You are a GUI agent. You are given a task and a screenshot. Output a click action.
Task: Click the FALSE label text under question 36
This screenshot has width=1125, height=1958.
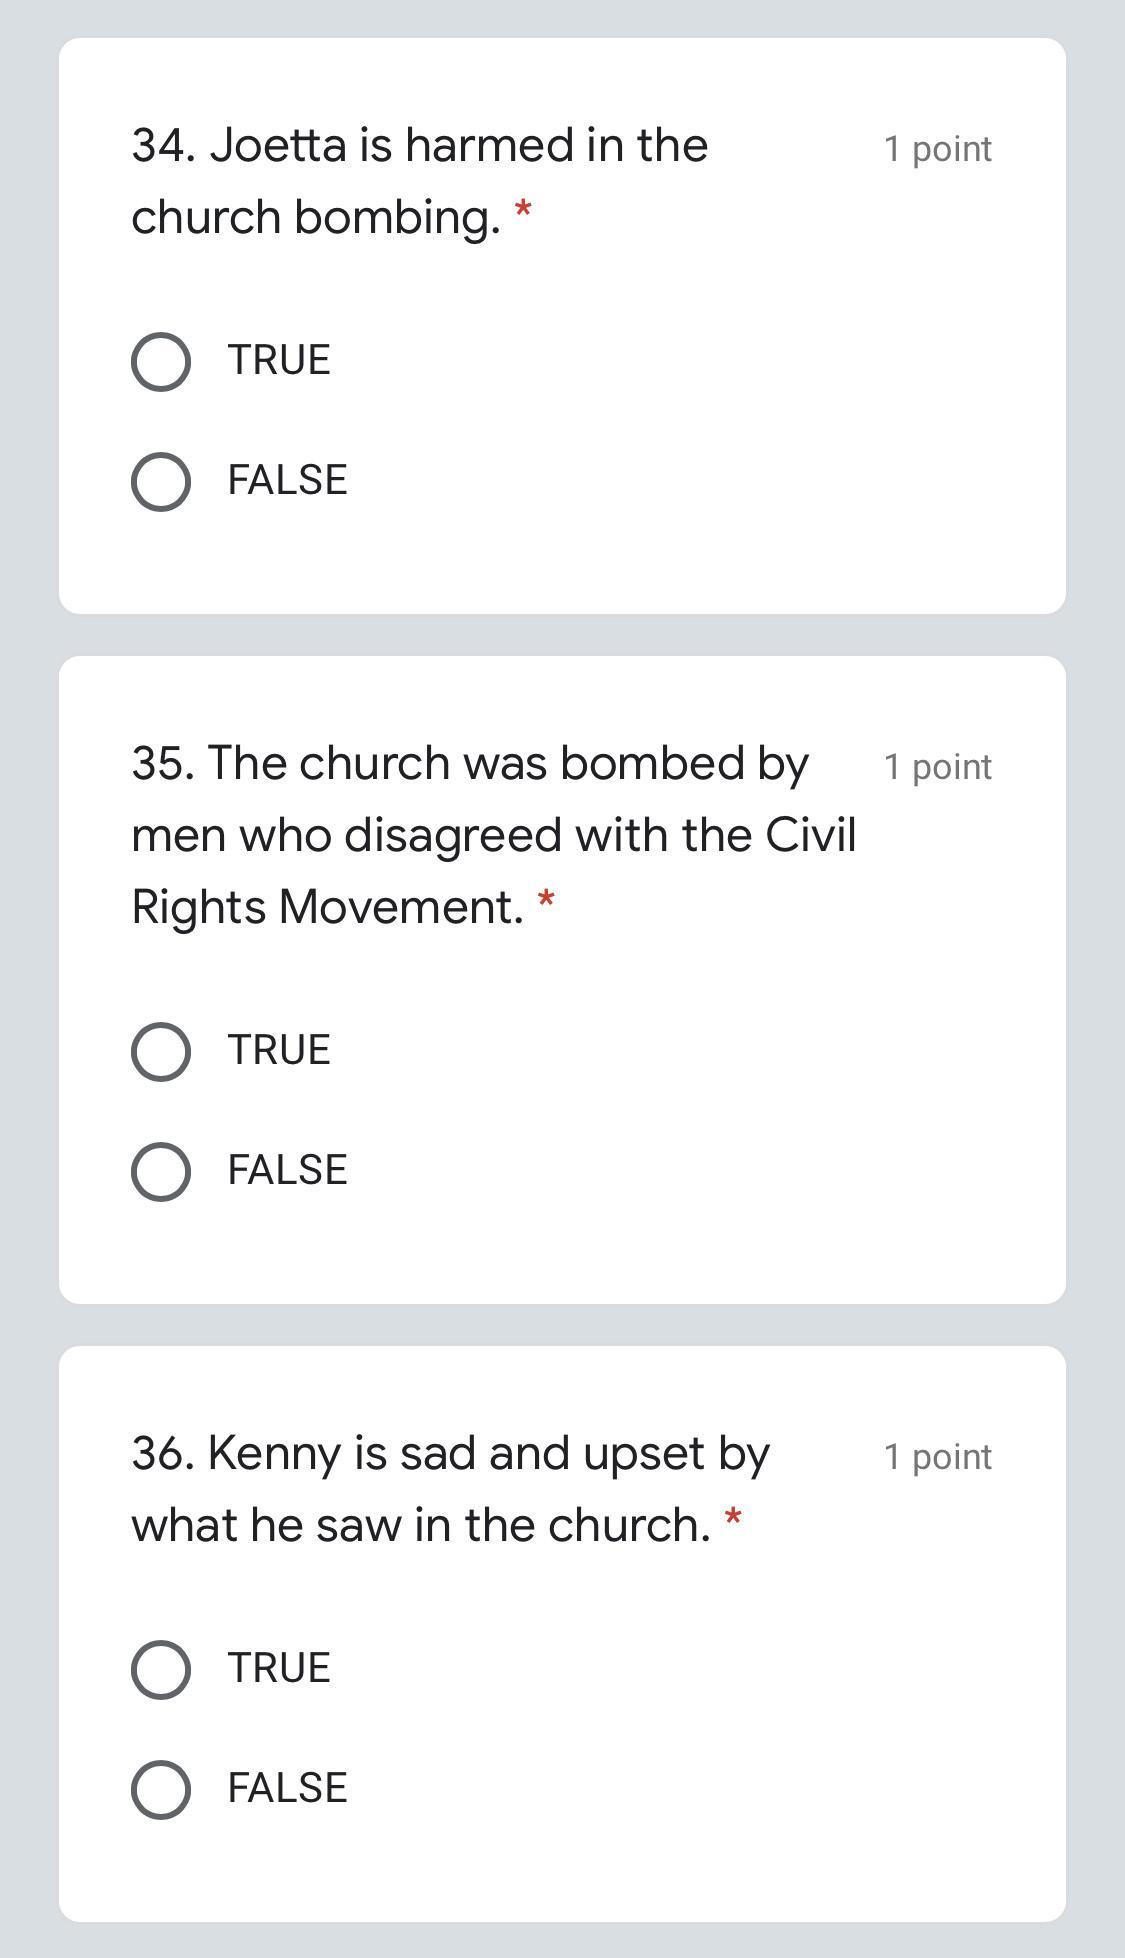click(x=287, y=1788)
